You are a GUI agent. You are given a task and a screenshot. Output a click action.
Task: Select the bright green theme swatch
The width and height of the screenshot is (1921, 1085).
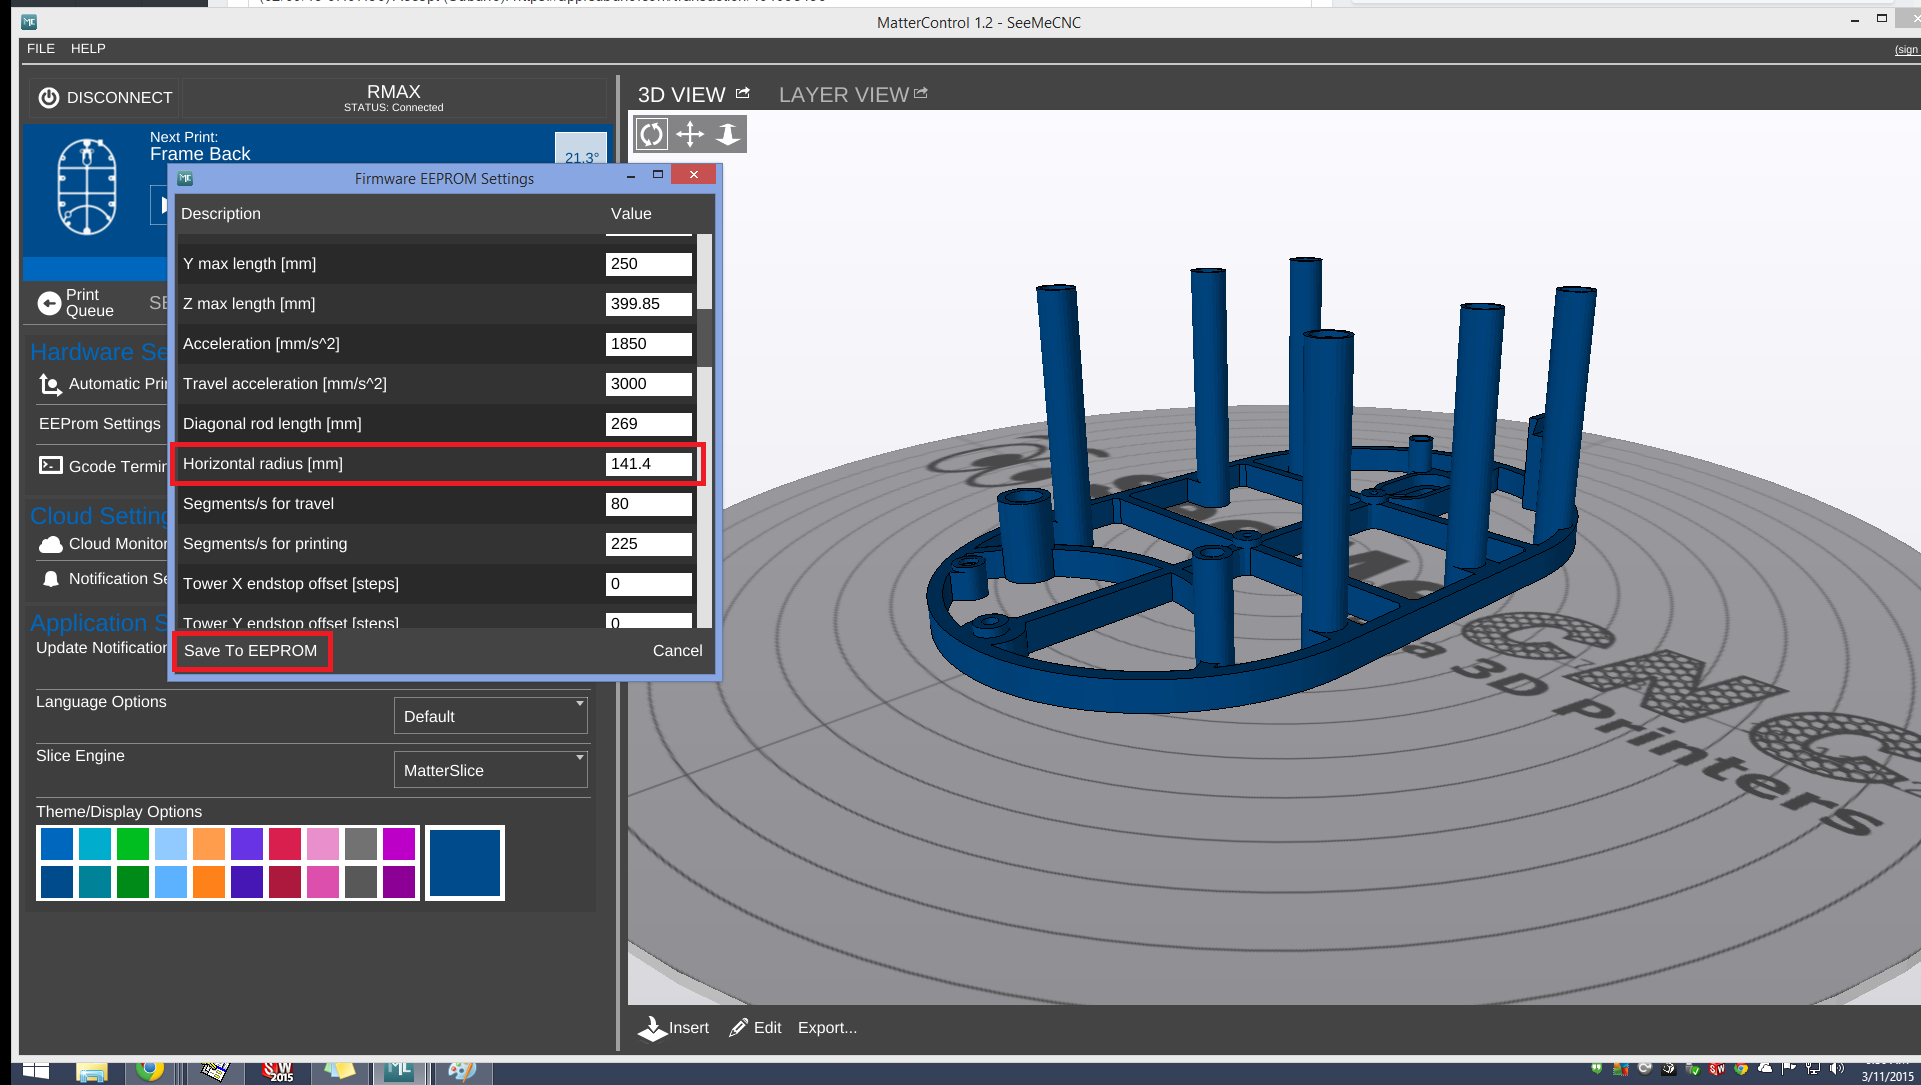133,844
